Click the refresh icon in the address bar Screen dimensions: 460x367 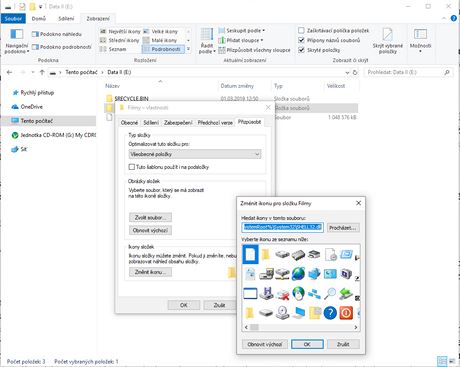tap(355, 72)
